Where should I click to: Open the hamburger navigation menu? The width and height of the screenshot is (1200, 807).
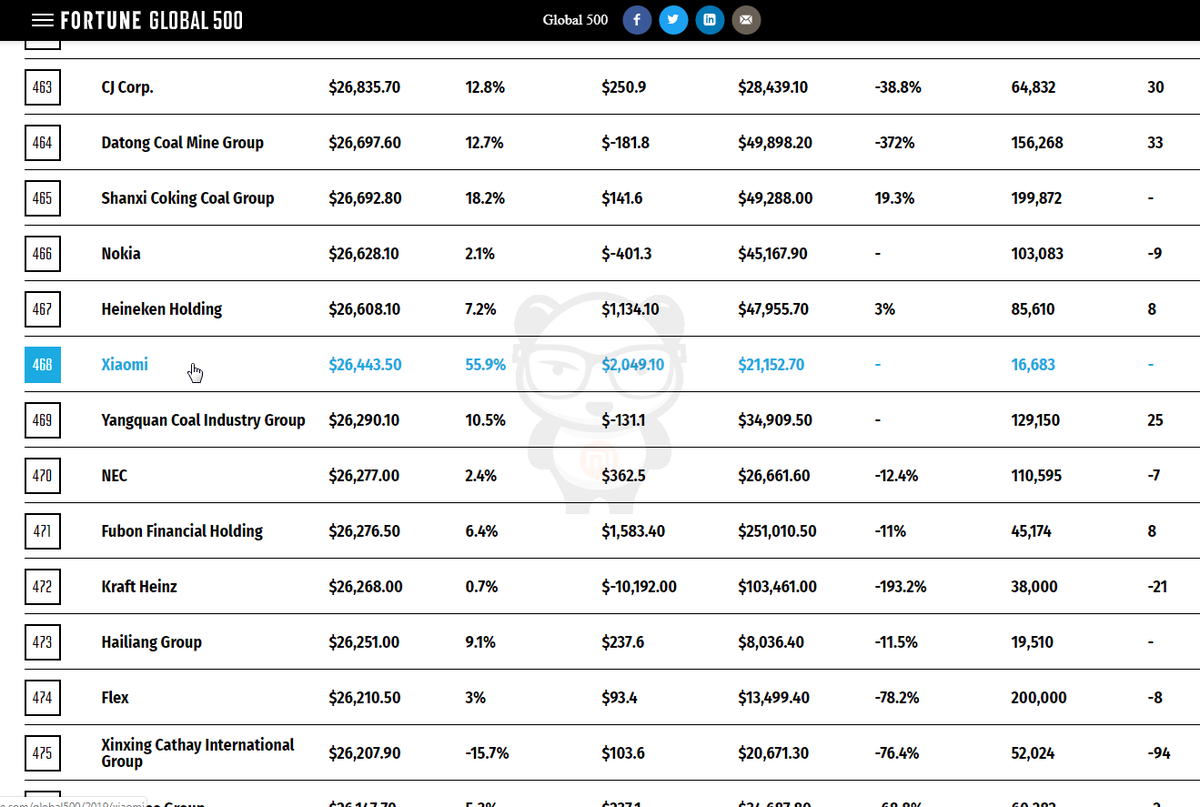click(x=42, y=20)
